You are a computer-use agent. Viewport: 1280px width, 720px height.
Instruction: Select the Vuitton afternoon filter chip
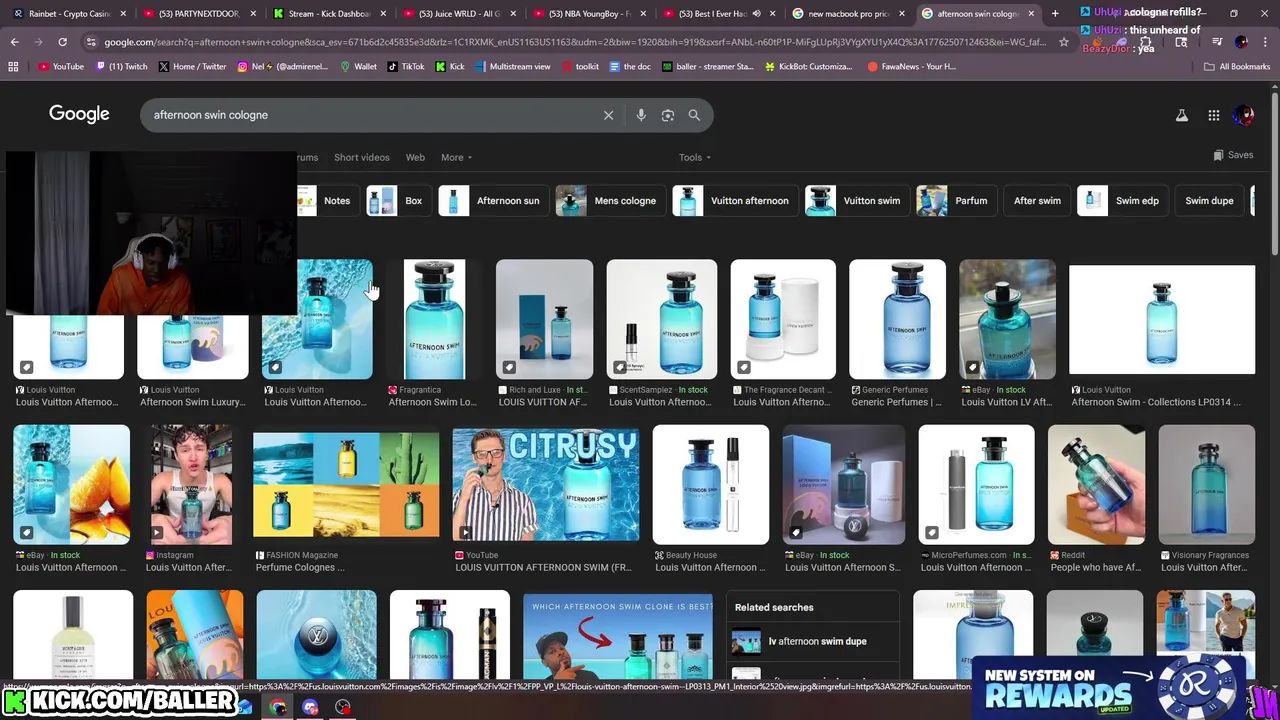[x=734, y=201]
